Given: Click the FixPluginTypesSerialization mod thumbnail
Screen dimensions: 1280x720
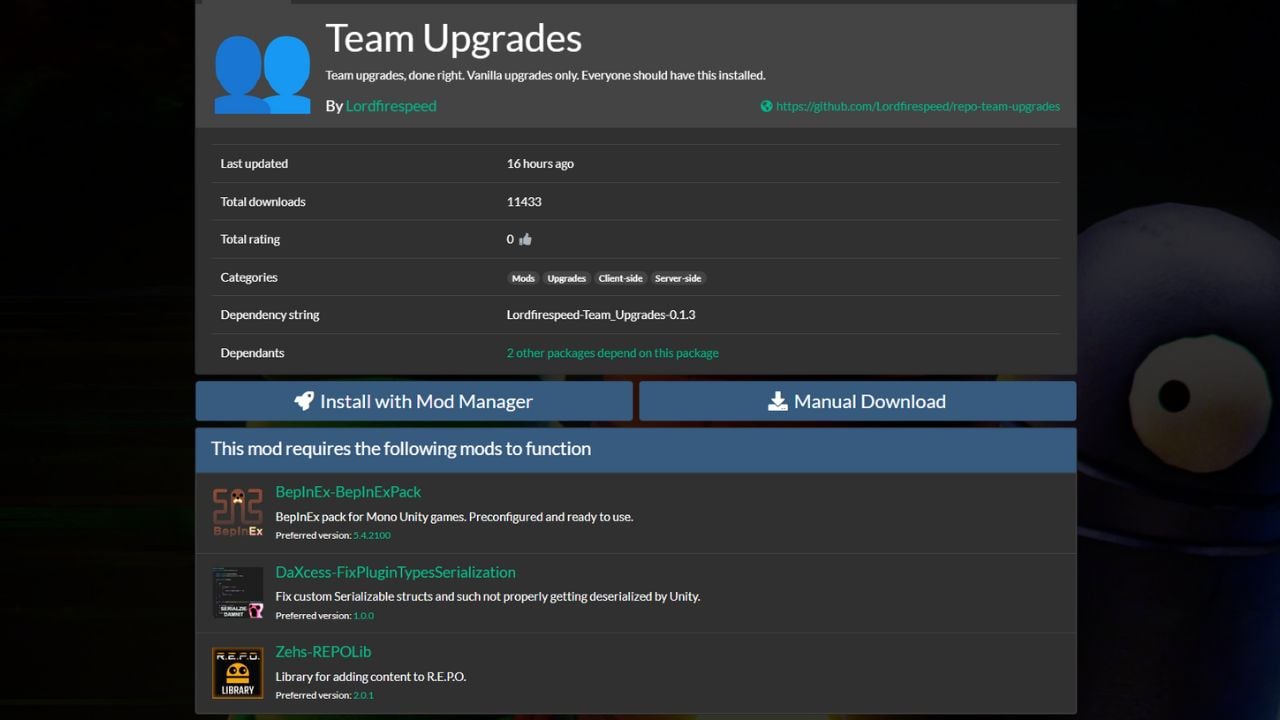Looking at the screenshot, I should coord(238,593).
